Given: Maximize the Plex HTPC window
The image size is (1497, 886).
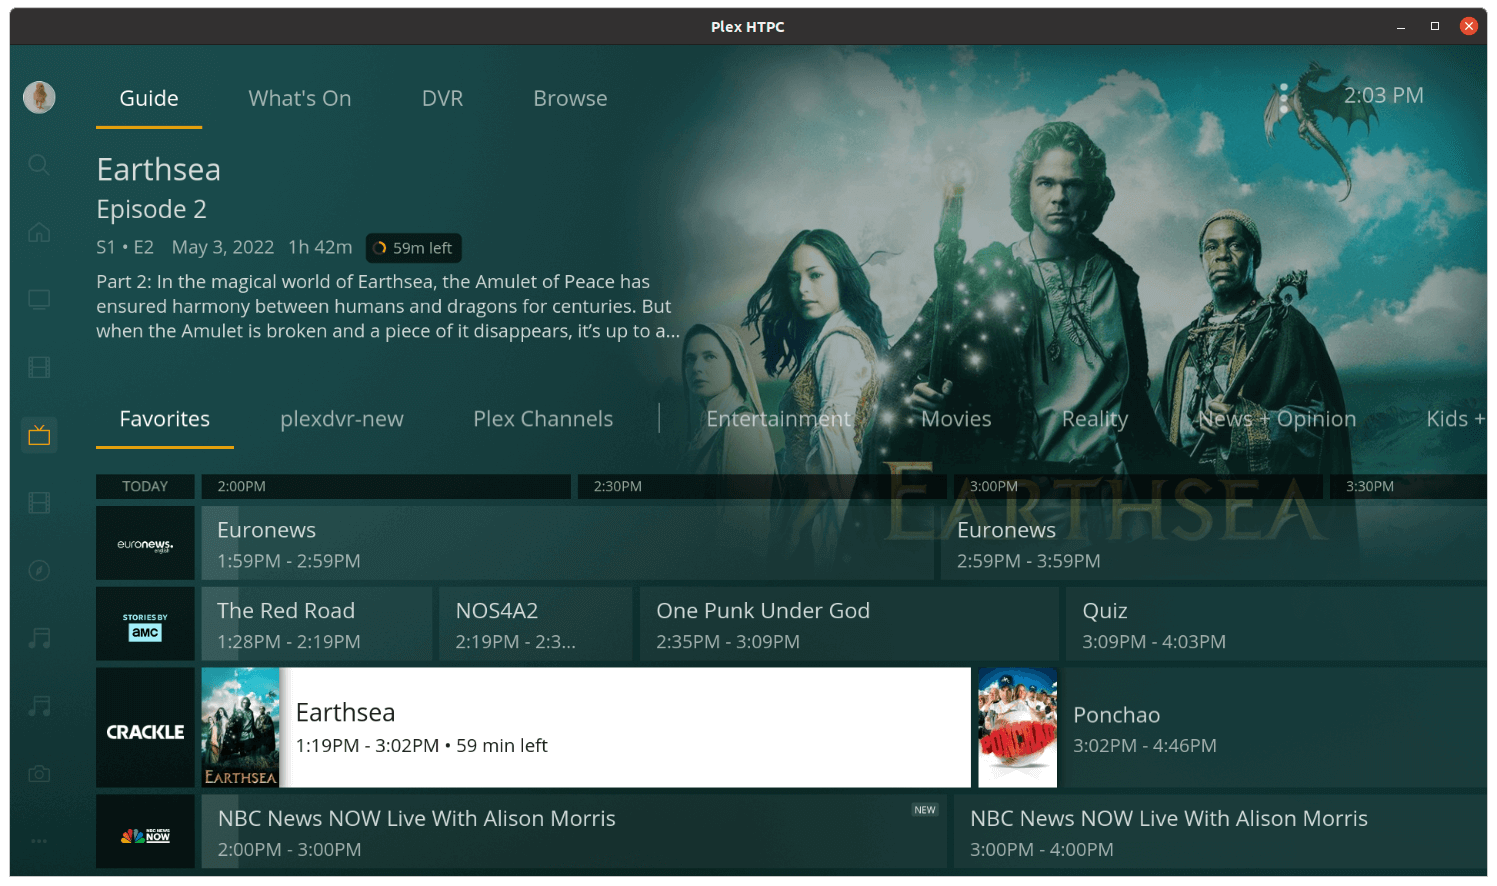Looking at the screenshot, I should pos(1434,27).
